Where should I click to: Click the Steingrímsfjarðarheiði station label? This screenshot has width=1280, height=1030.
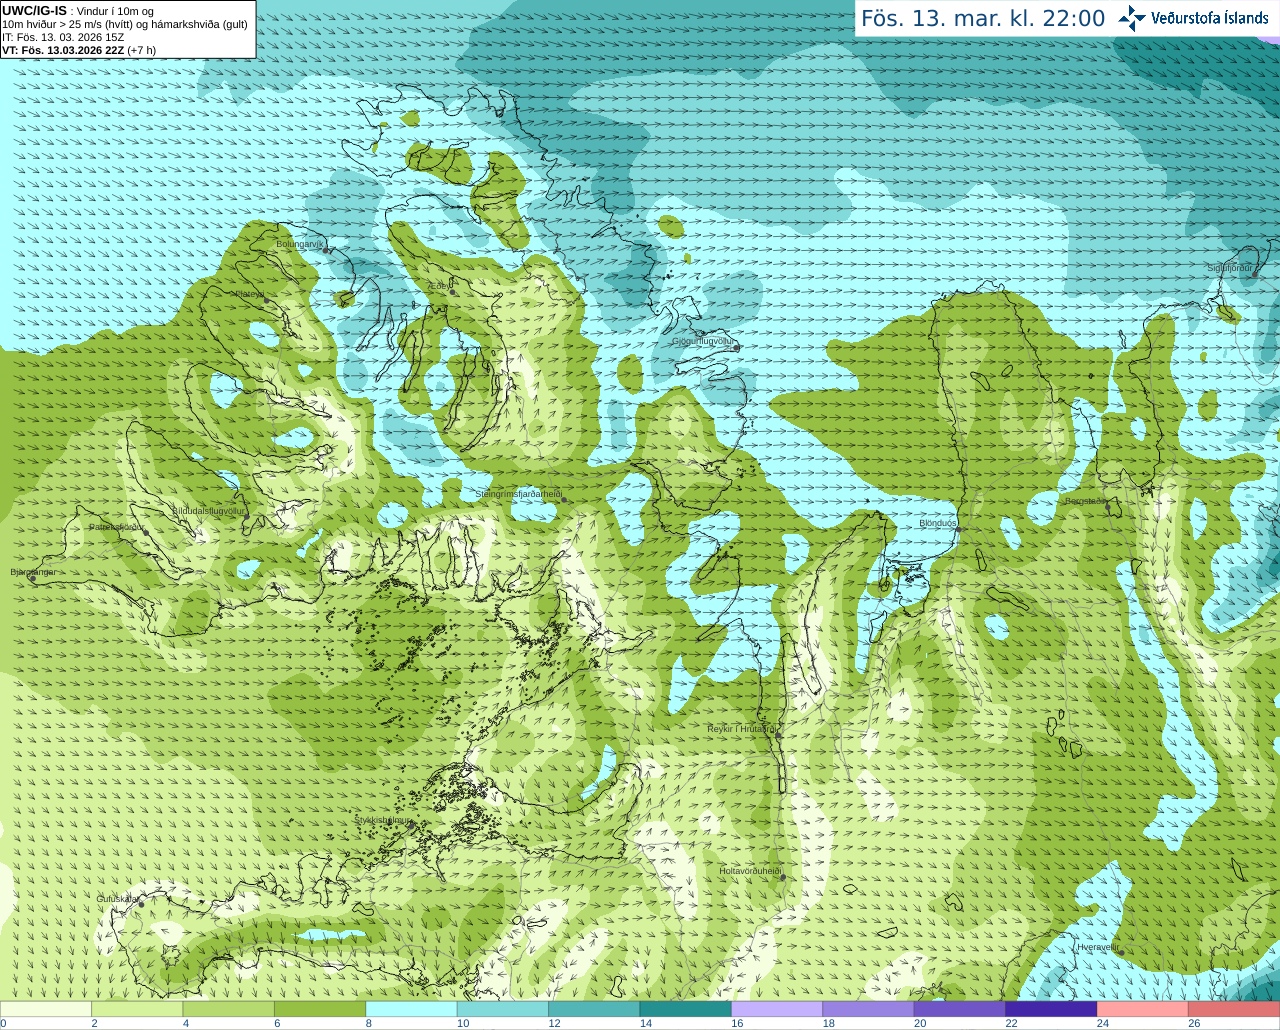(518, 494)
